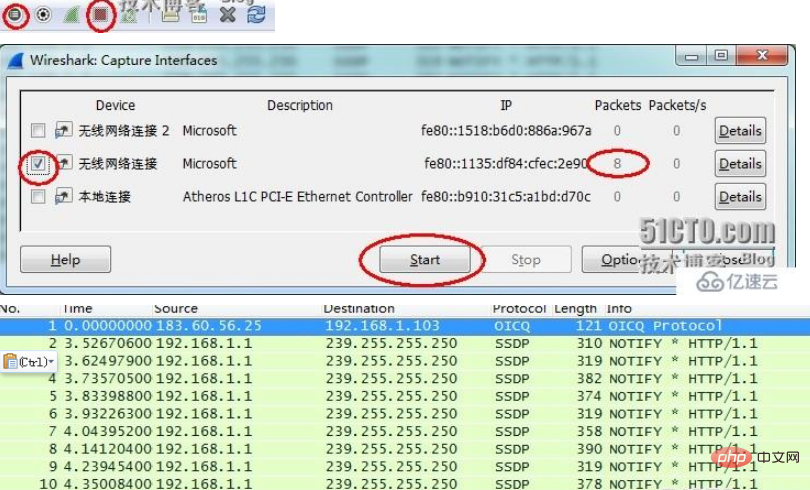Click the Wireshark fin icon in dialog title
Viewport: 810px width, 490px height.
pos(16,61)
